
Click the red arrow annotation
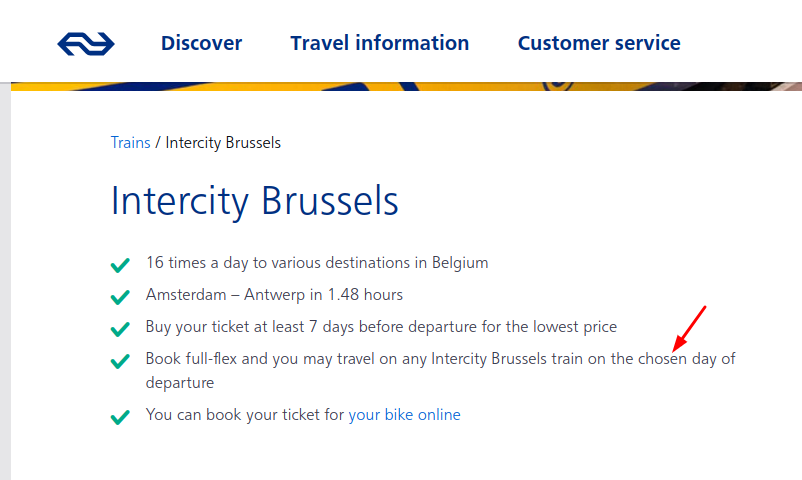(x=690, y=329)
